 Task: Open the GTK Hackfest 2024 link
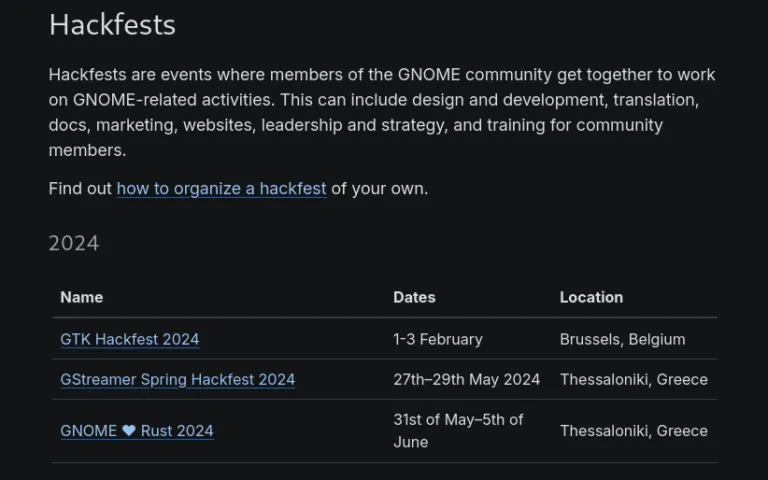(129, 339)
